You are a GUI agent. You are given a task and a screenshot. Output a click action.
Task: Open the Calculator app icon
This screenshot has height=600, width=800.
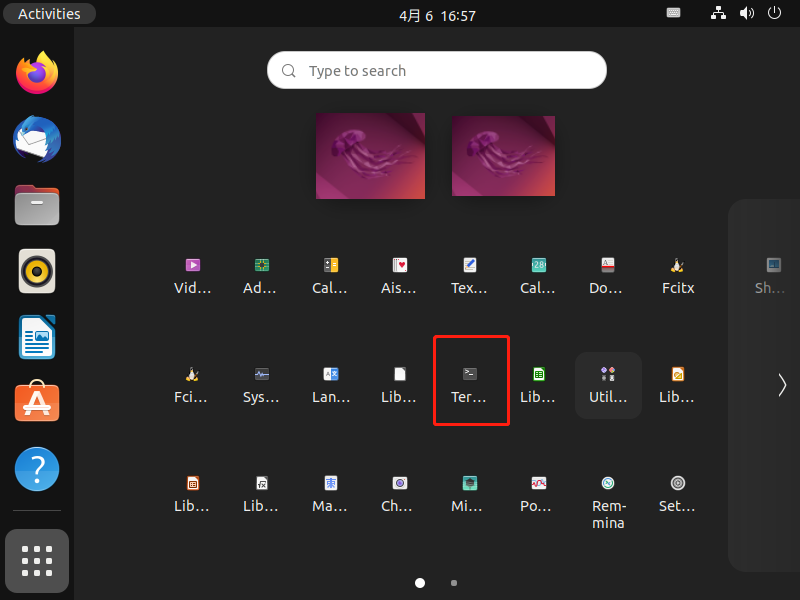[x=331, y=265]
